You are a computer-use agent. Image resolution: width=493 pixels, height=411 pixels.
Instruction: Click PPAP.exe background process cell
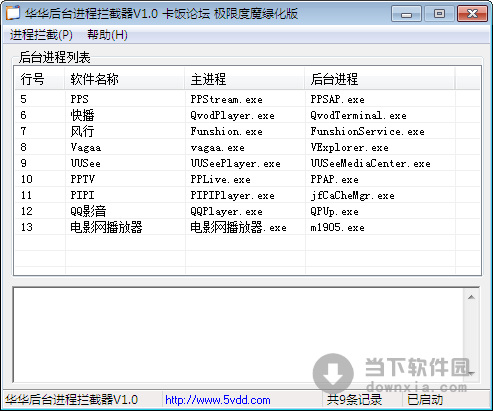(x=334, y=179)
